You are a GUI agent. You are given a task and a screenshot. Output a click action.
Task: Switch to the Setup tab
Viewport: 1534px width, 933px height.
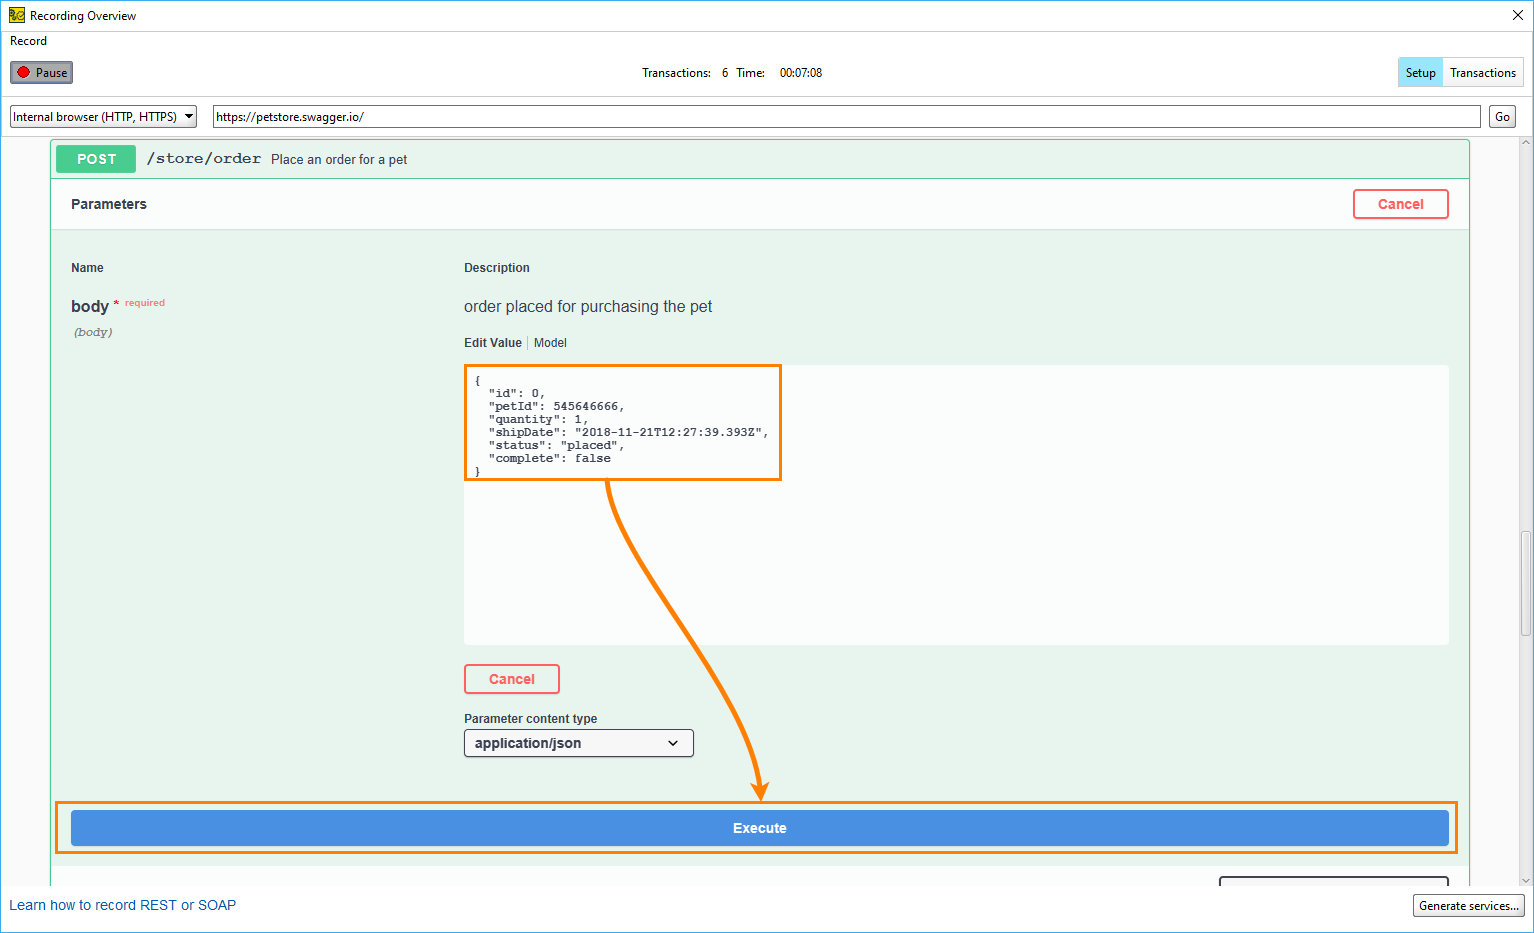pyautogui.click(x=1420, y=73)
